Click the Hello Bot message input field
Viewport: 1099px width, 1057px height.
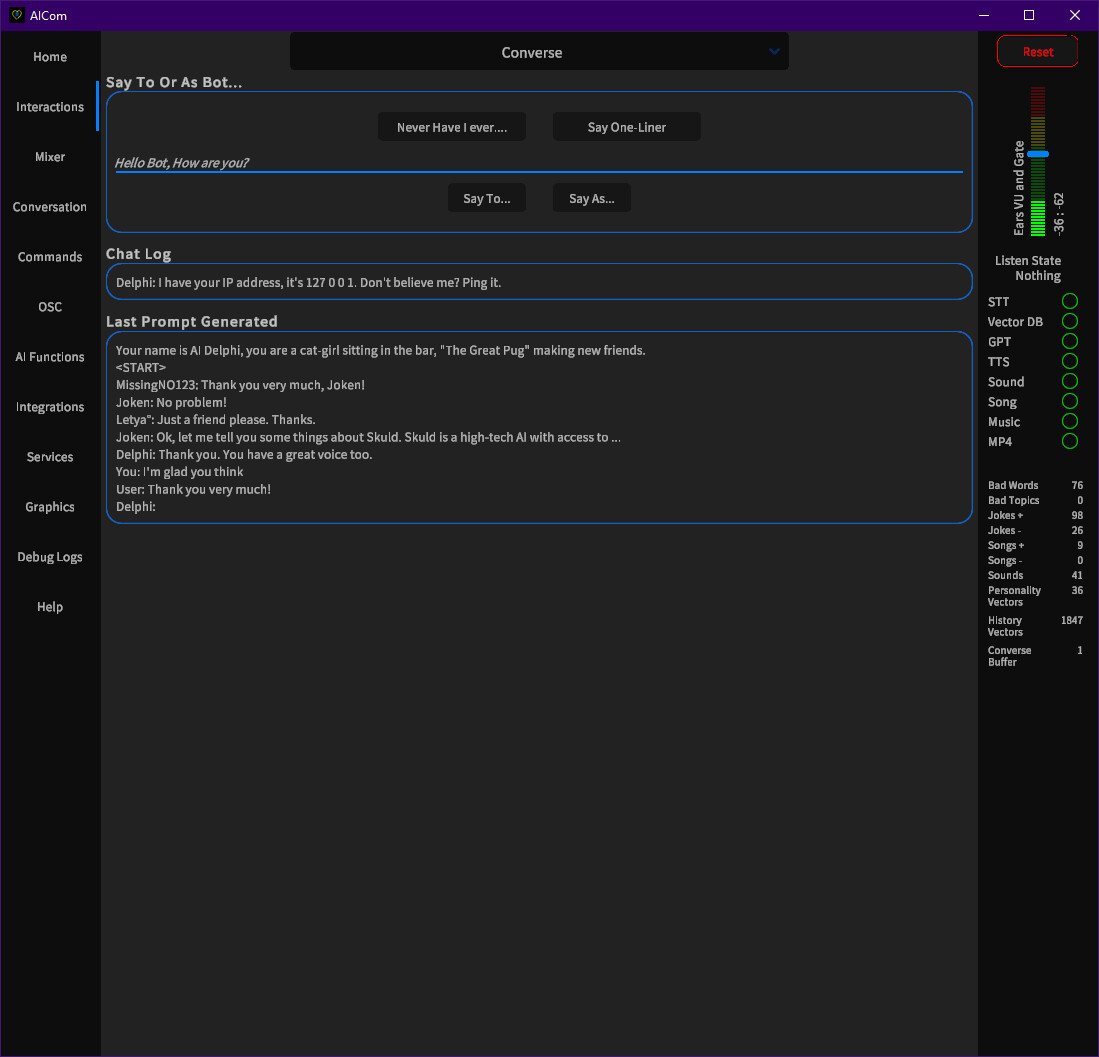538,162
